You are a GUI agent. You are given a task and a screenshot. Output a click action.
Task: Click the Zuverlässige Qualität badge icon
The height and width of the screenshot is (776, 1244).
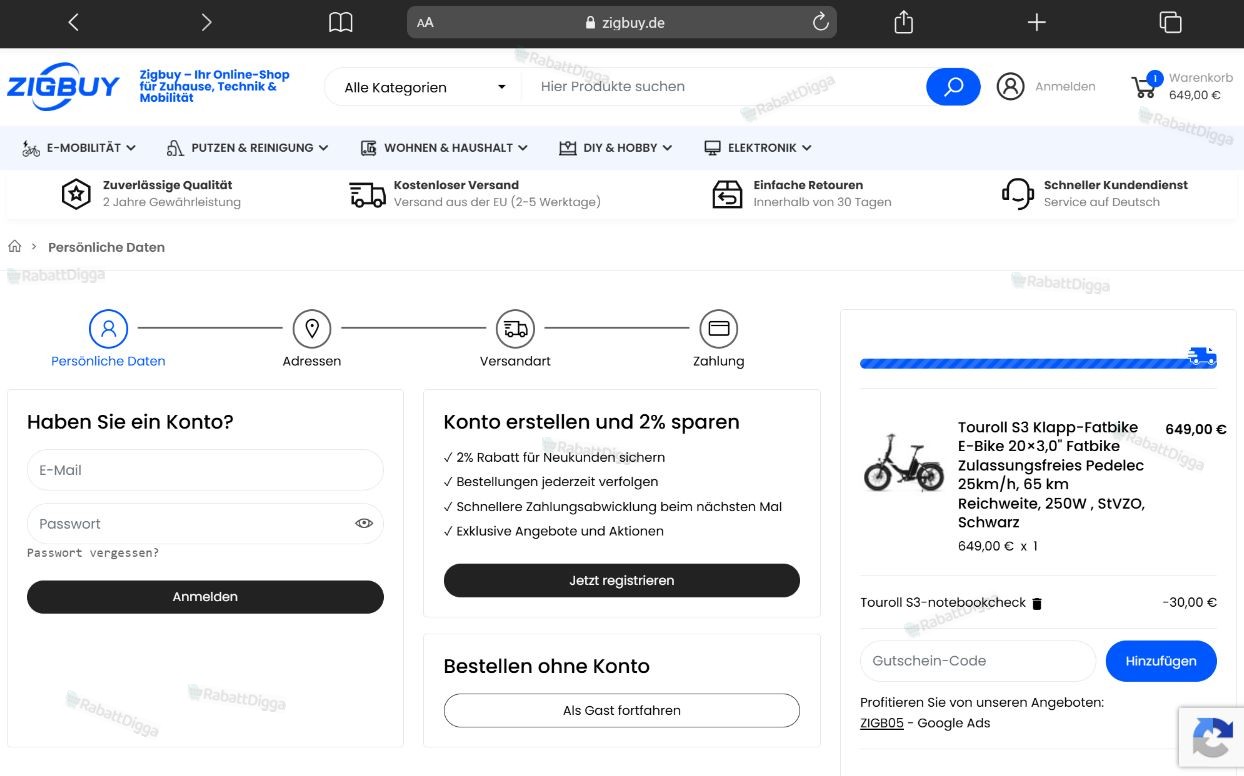pos(76,194)
